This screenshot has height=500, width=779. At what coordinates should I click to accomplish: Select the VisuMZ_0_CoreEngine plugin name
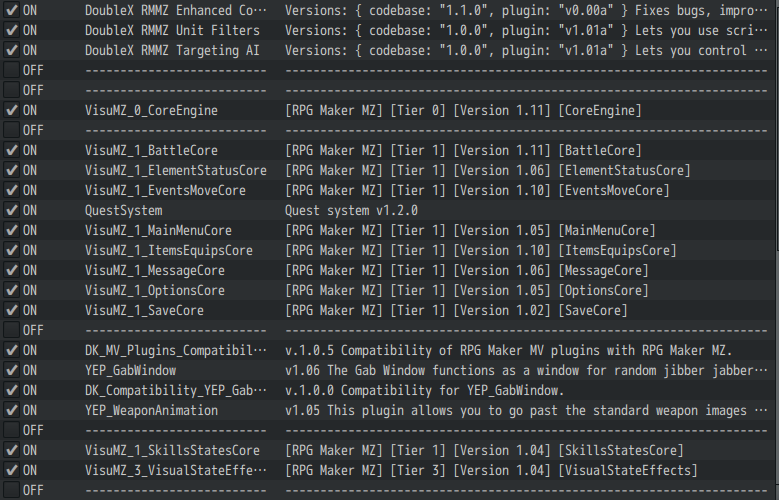pos(151,110)
